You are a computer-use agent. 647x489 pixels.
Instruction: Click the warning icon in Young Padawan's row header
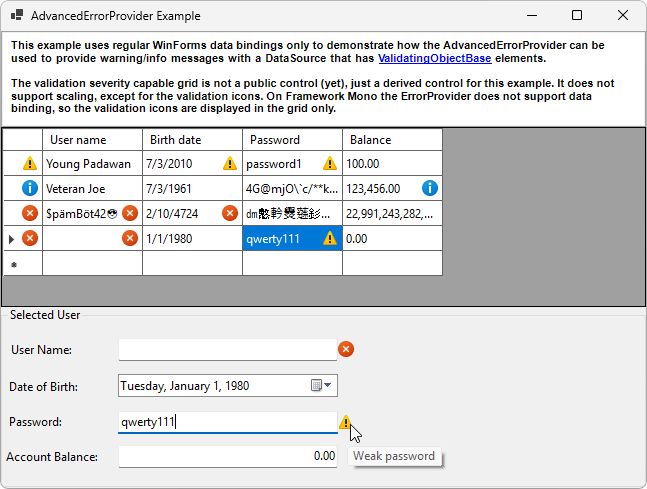tap(30, 163)
